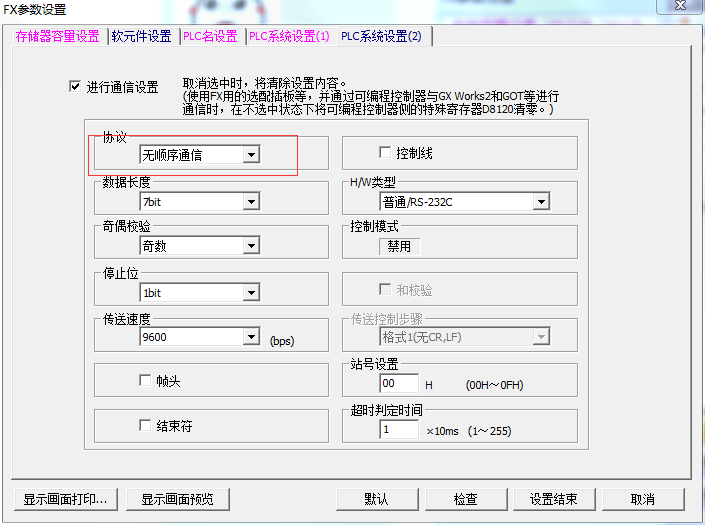Enable the 控制线 checkbox
Screen dimensions: 705x525
click(385, 153)
